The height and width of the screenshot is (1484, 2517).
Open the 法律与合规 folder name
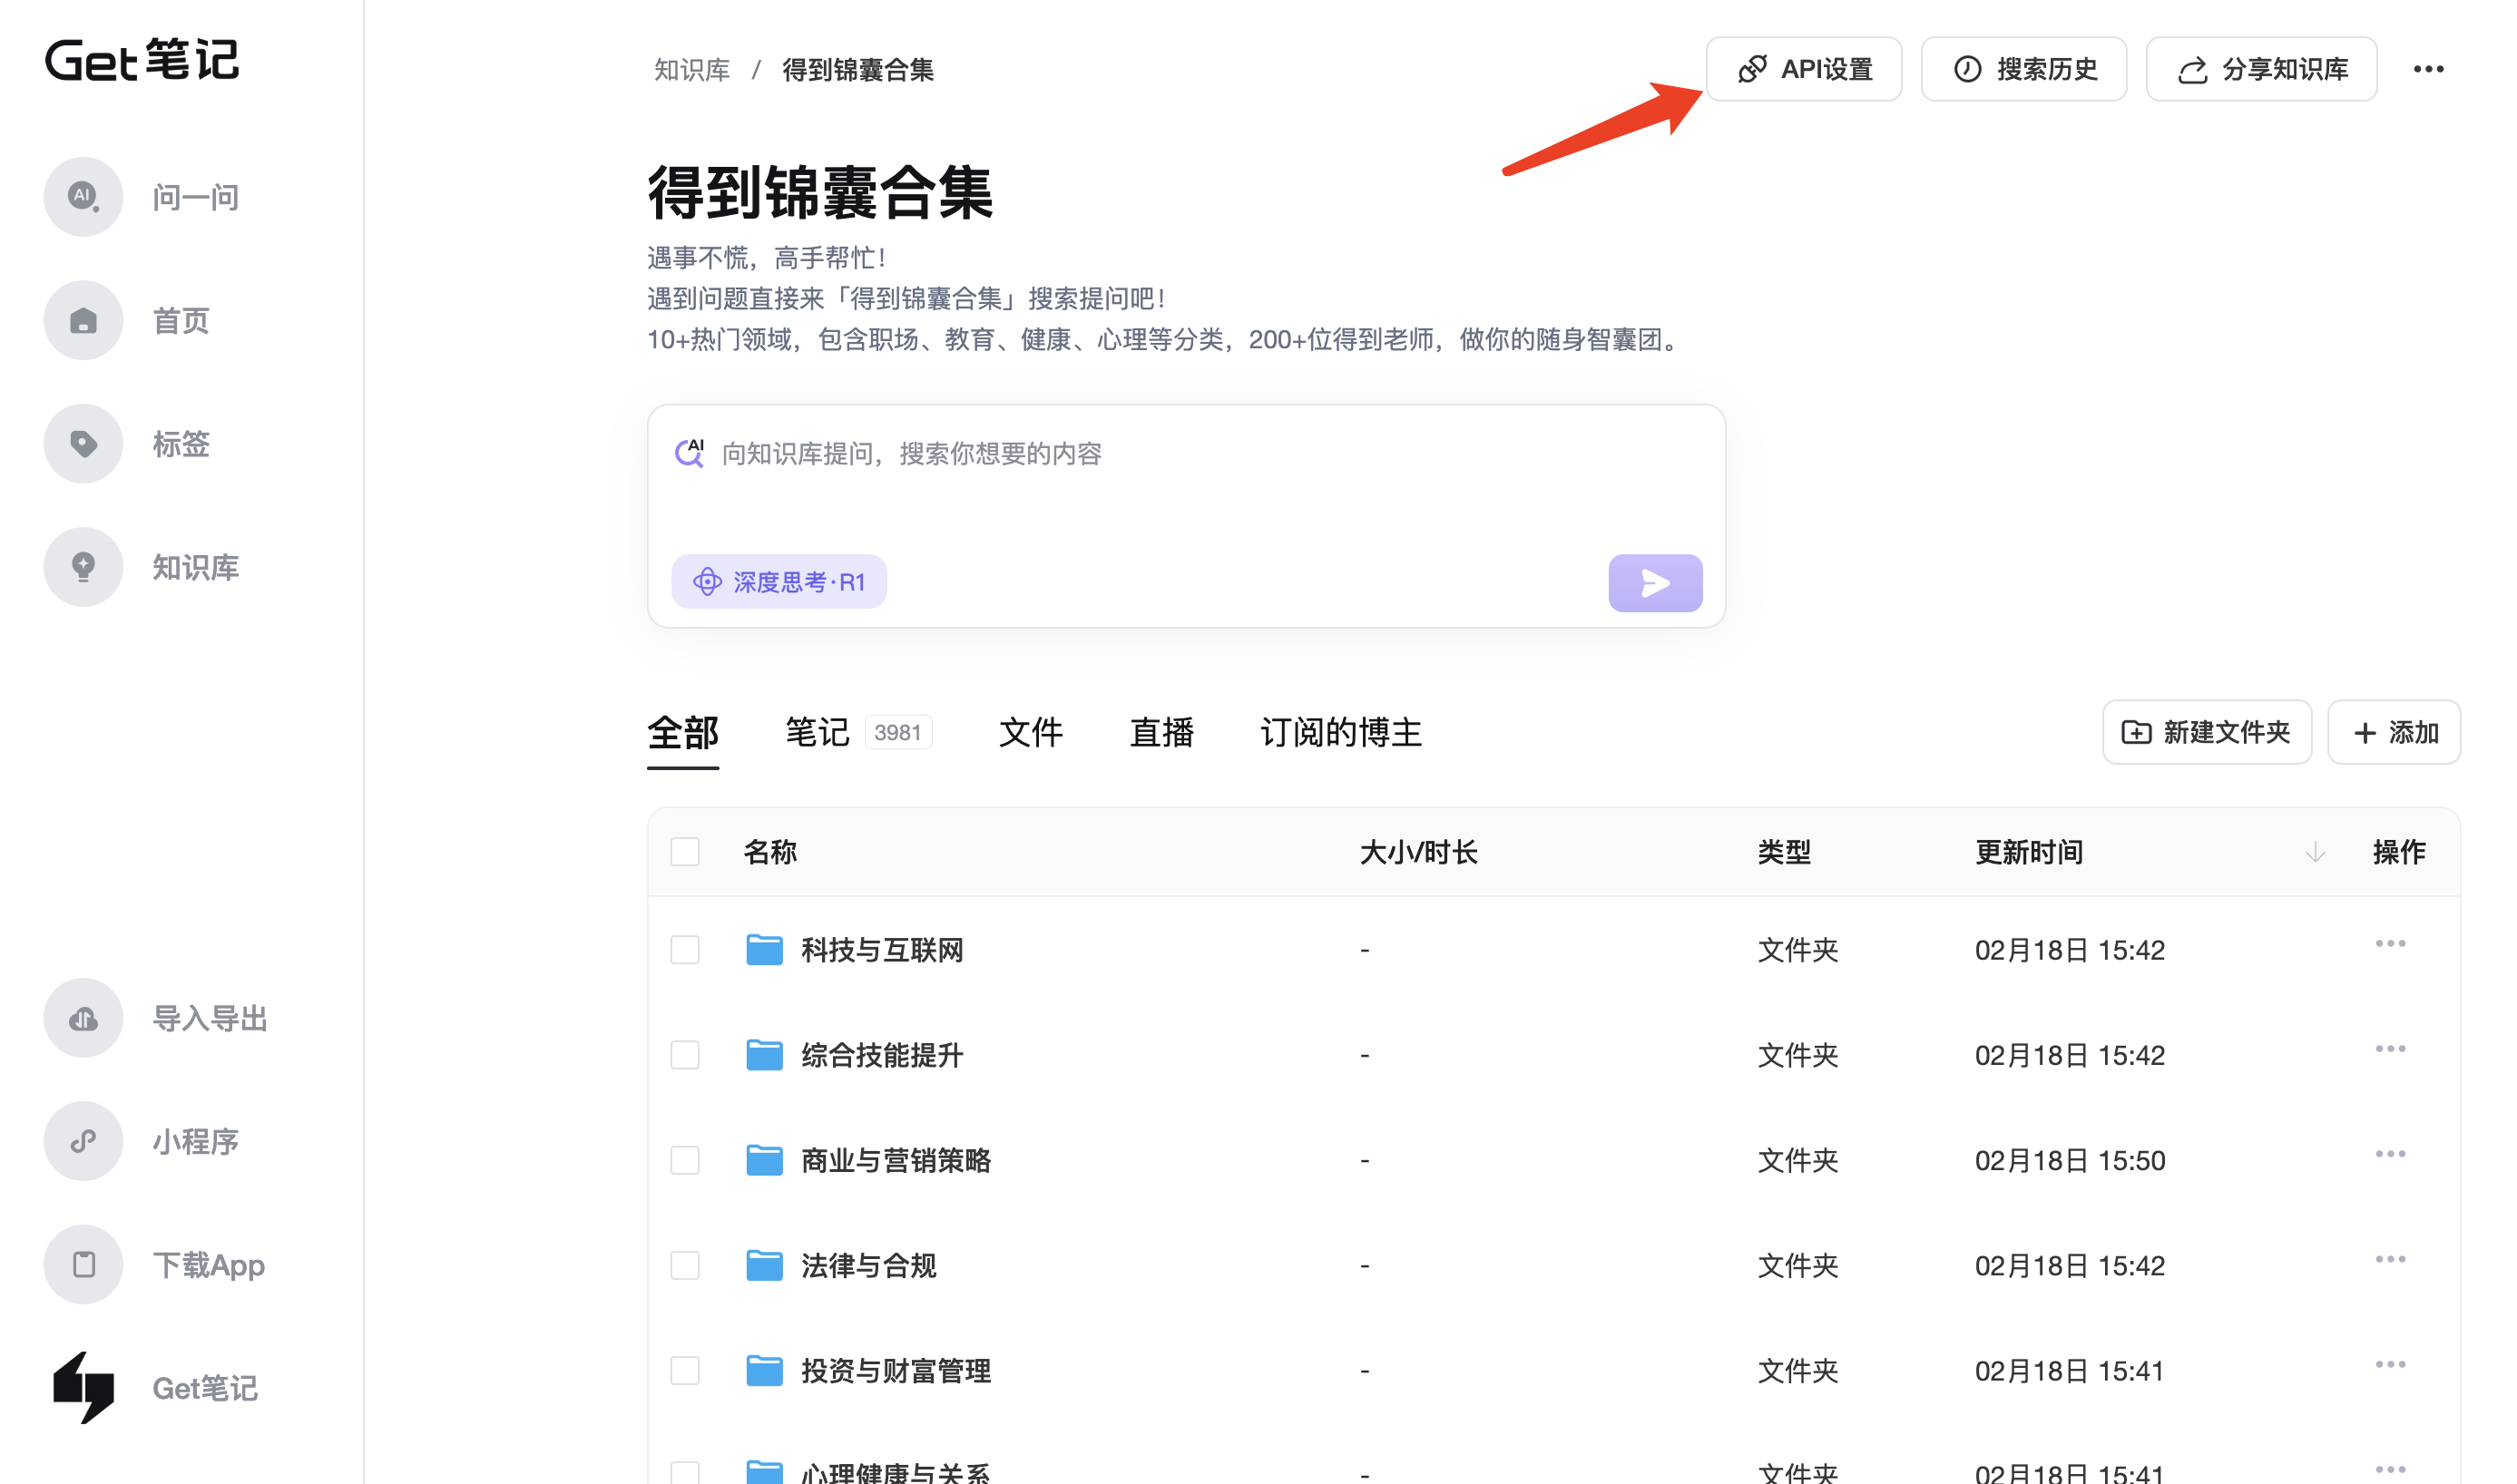pyautogui.click(x=868, y=1265)
